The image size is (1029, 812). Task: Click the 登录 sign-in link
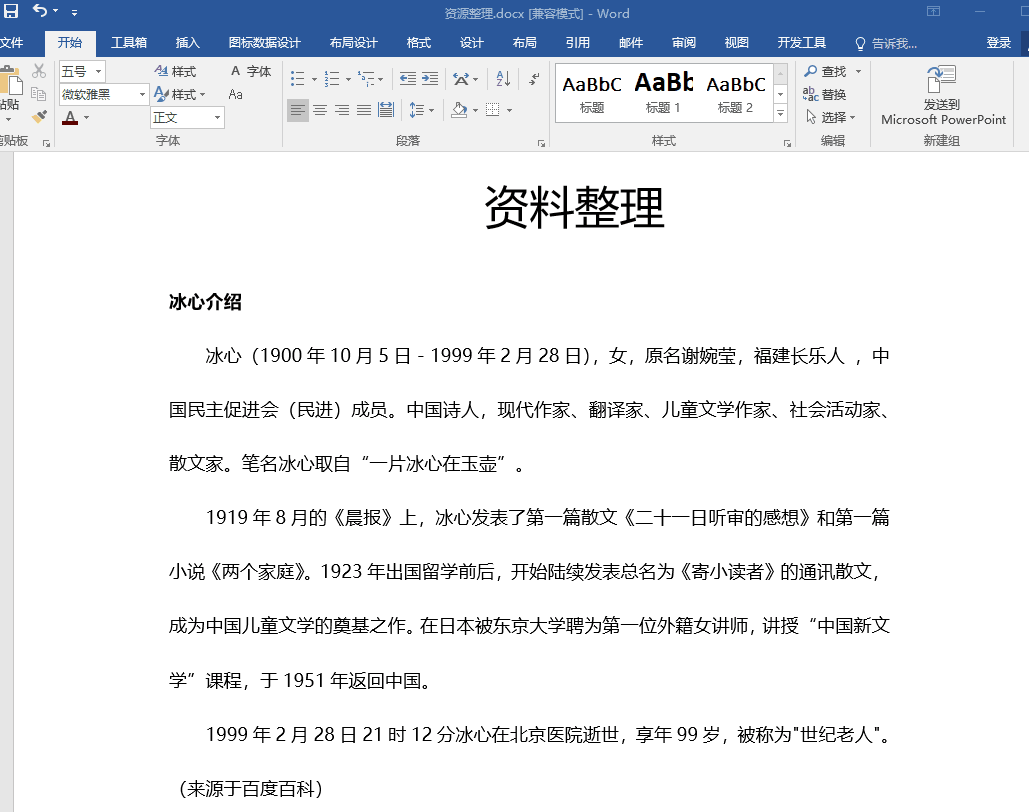[999, 43]
